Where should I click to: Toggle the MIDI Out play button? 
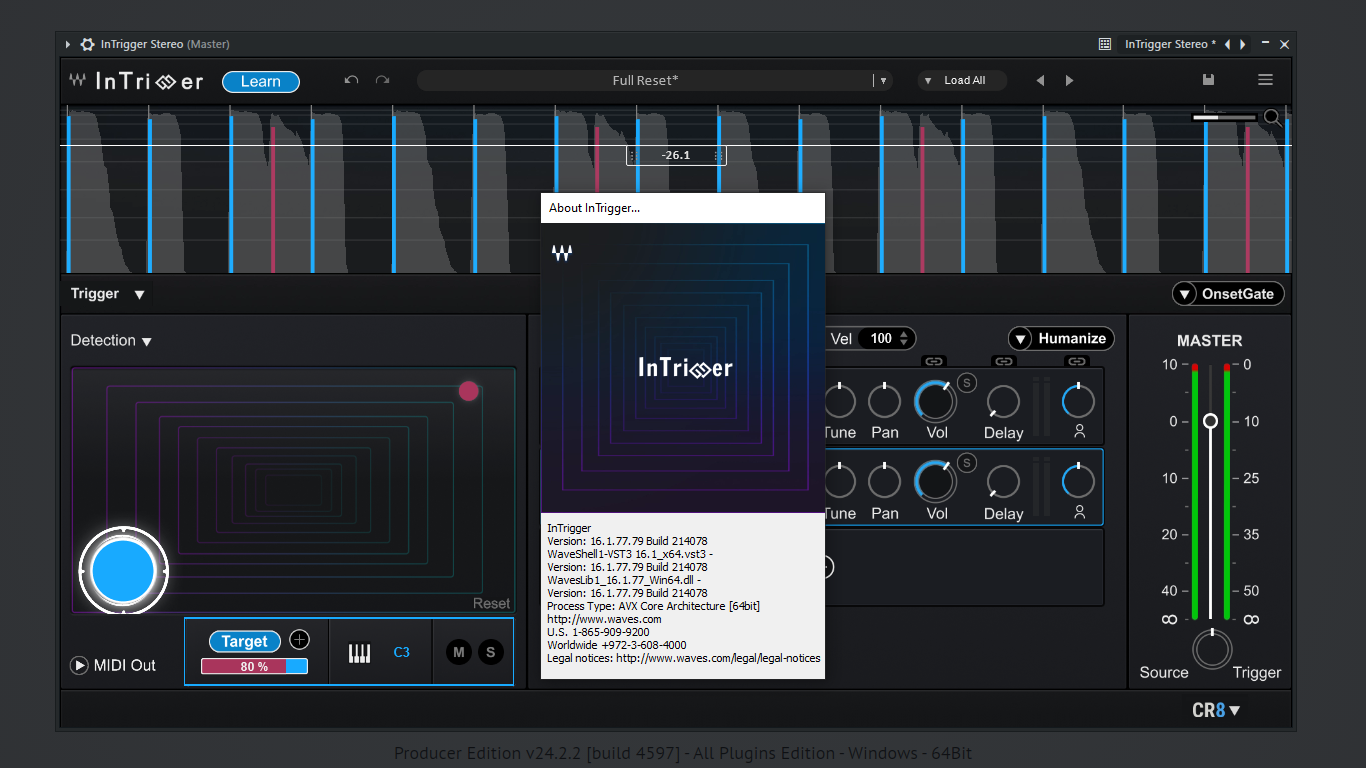(79, 665)
